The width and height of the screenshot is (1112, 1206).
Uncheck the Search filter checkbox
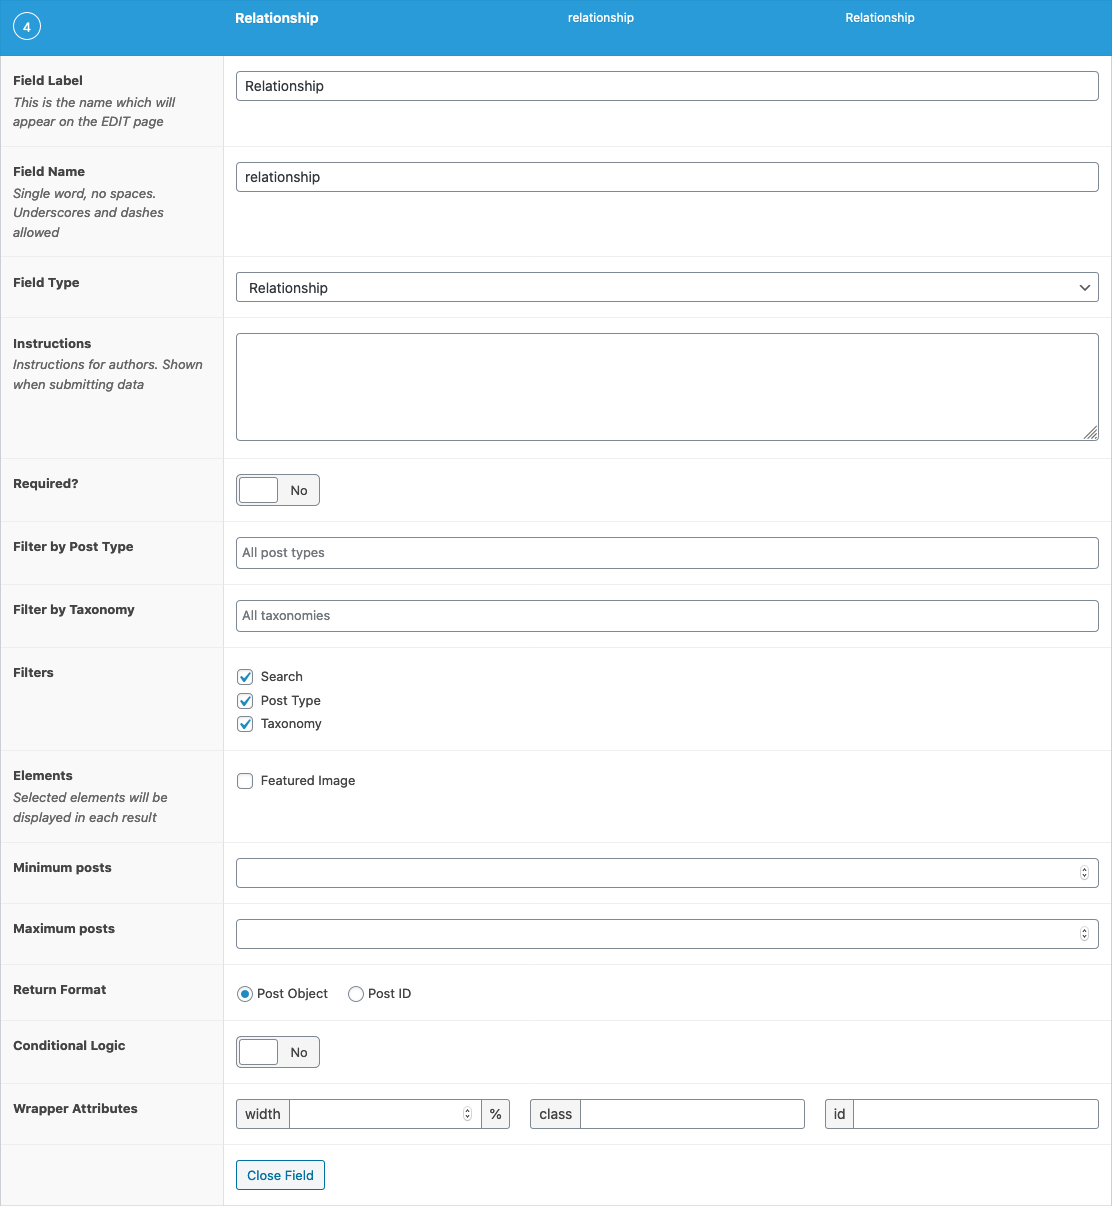click(x=245, y=677)
